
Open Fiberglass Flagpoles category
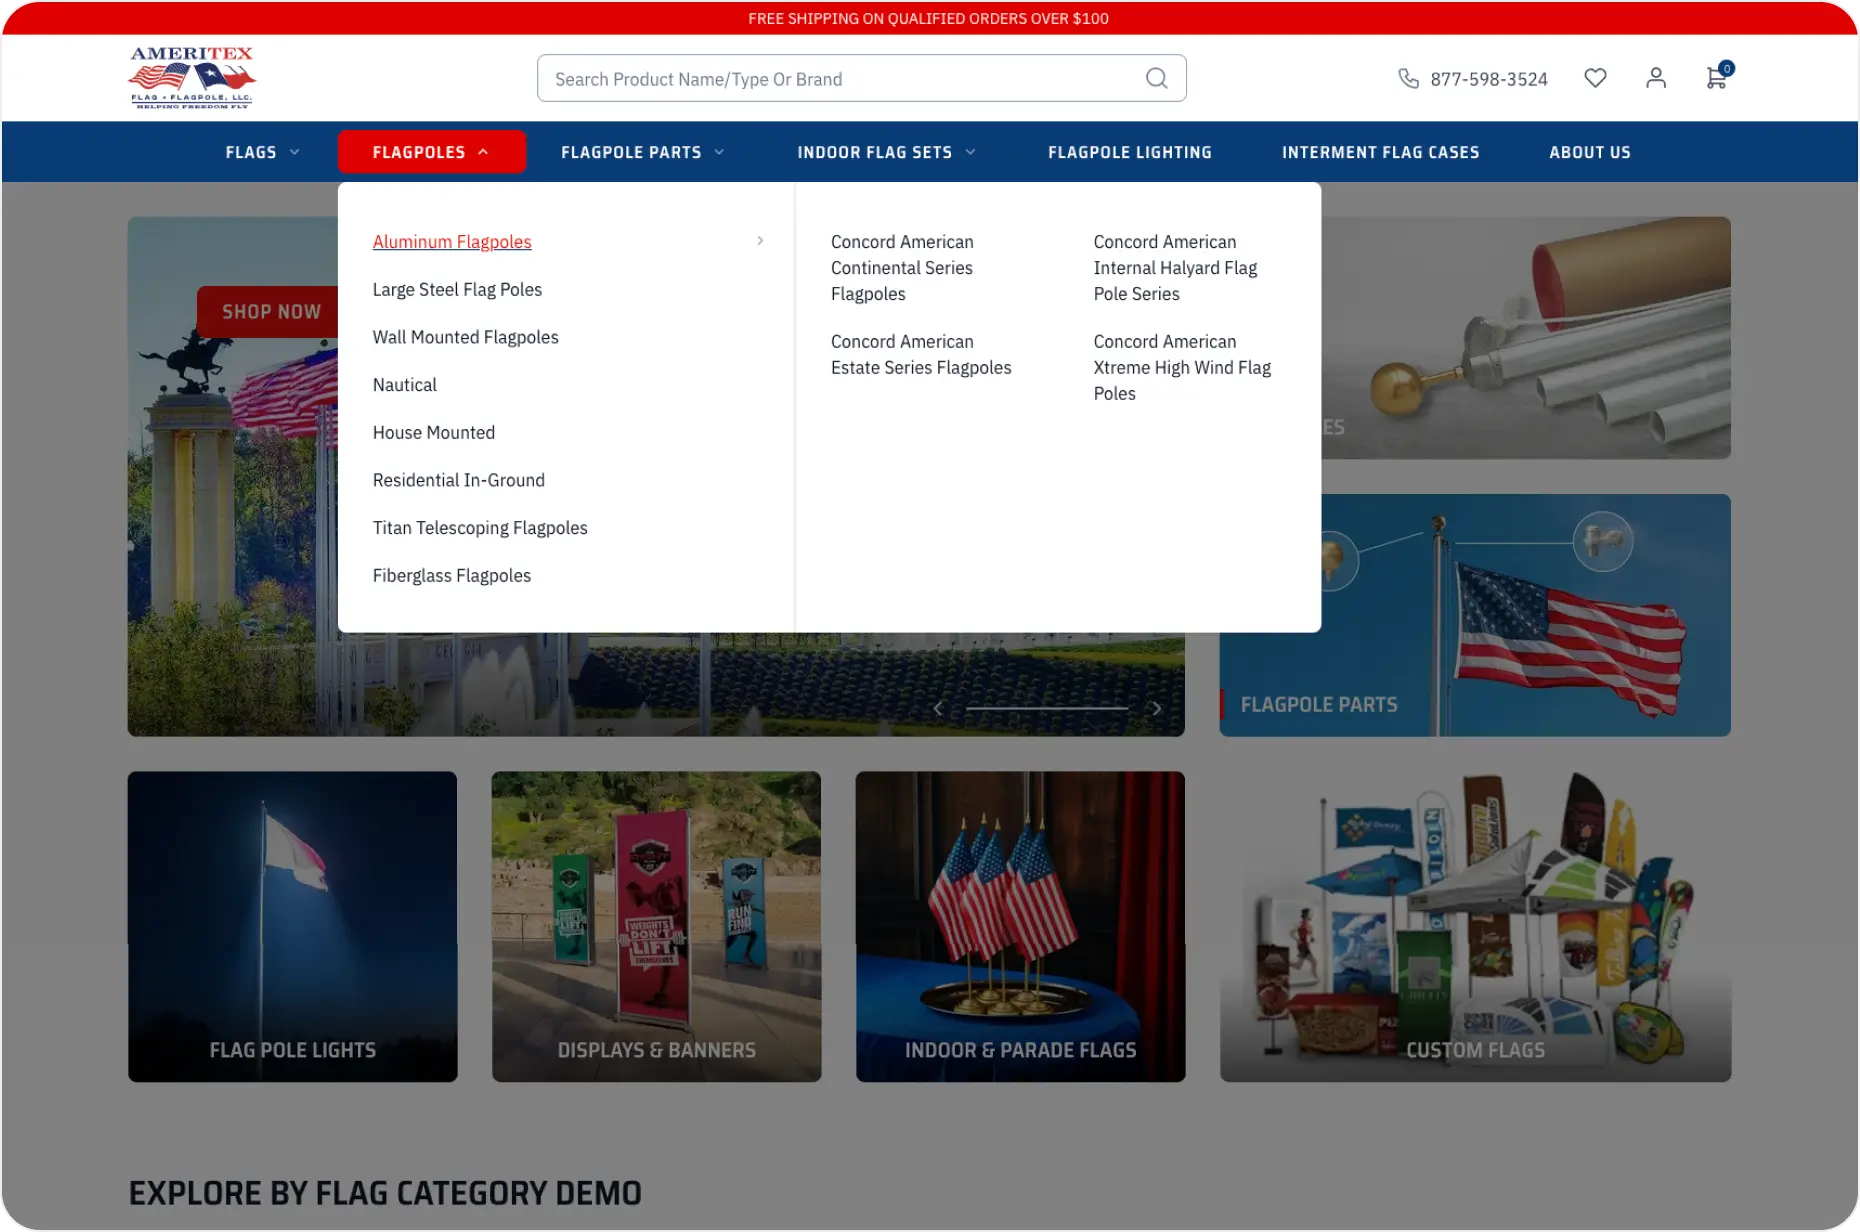click(x=451, y=576)
